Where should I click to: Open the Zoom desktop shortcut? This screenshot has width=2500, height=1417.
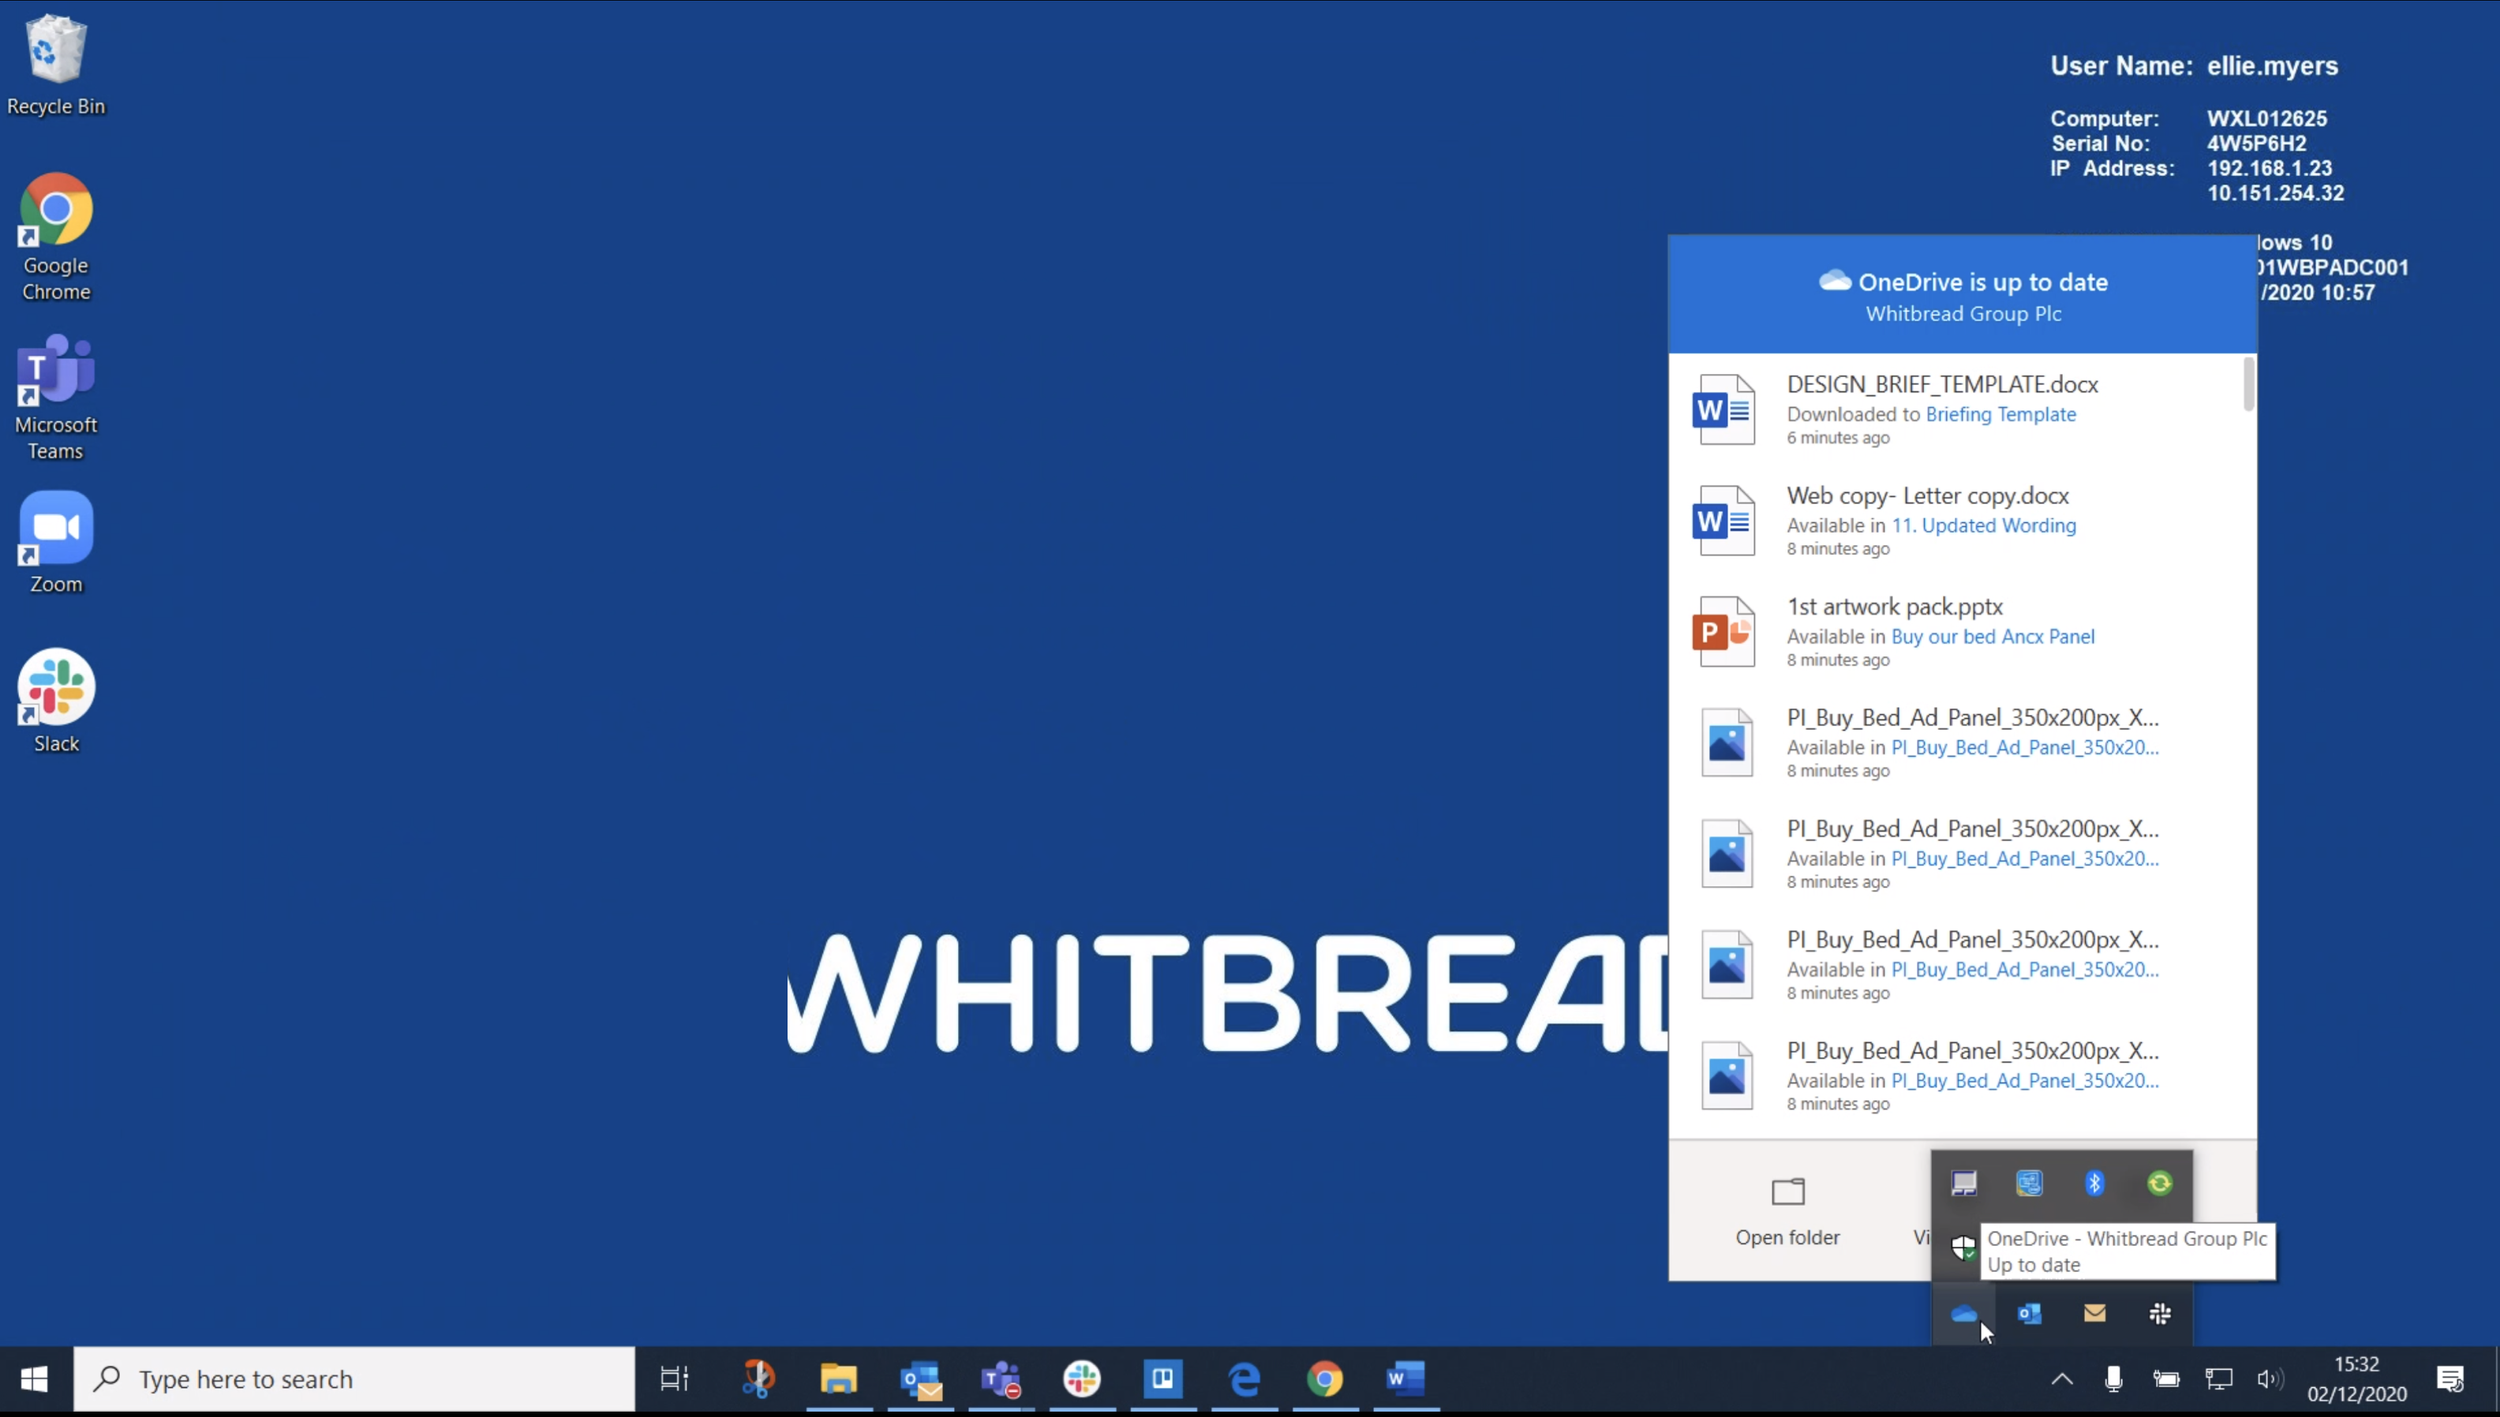56,543
